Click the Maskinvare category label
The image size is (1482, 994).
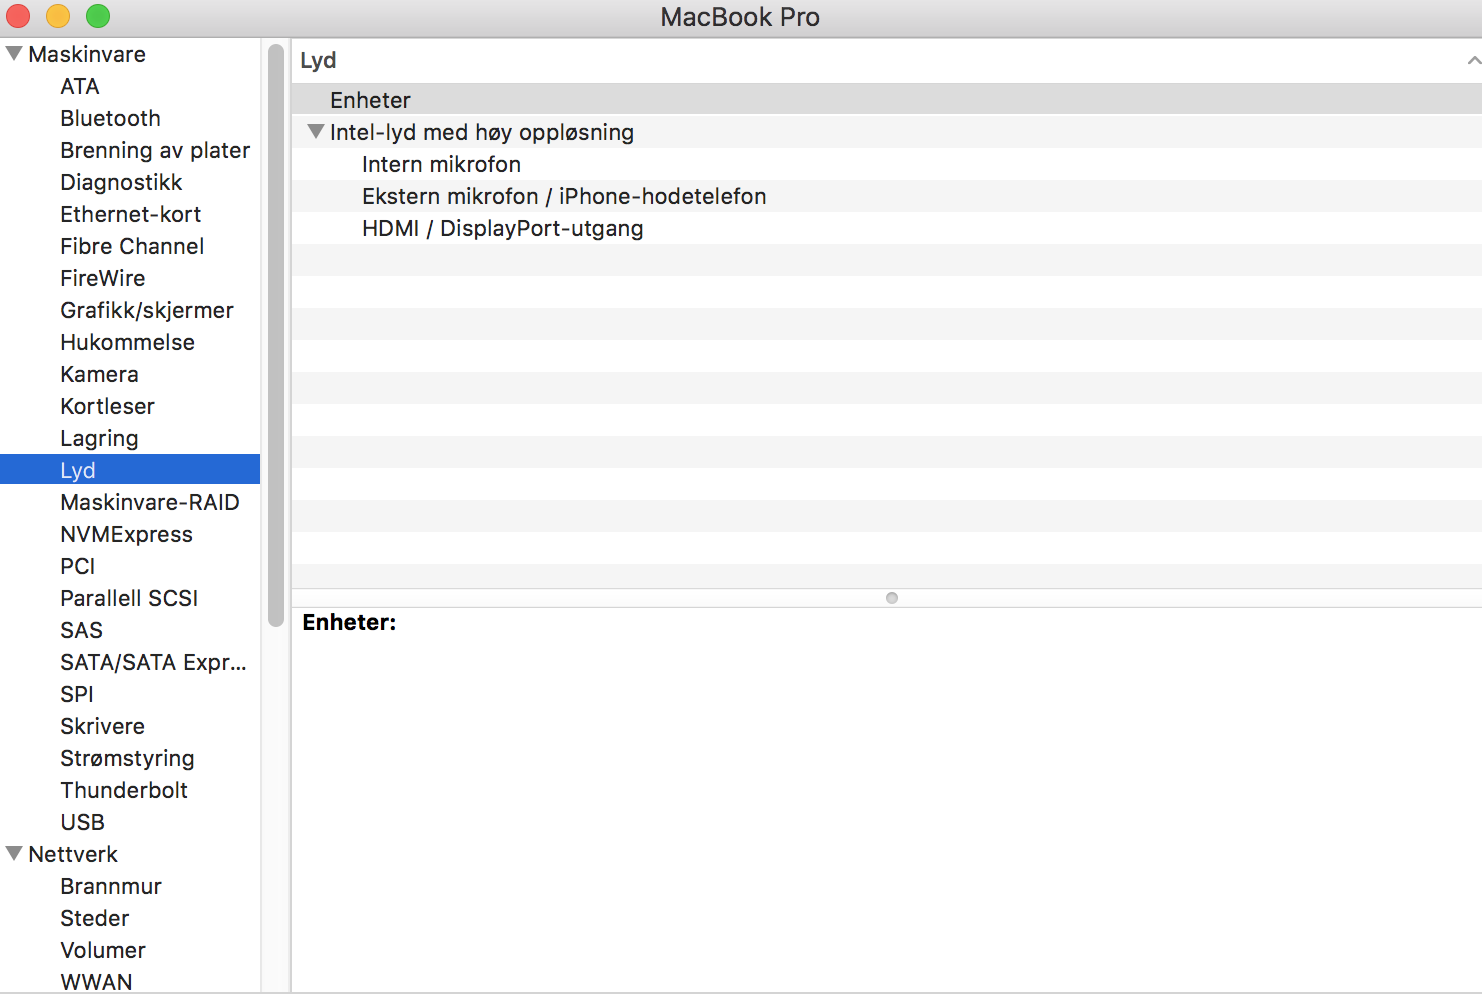pyautogui.click(x=87, y=54)
